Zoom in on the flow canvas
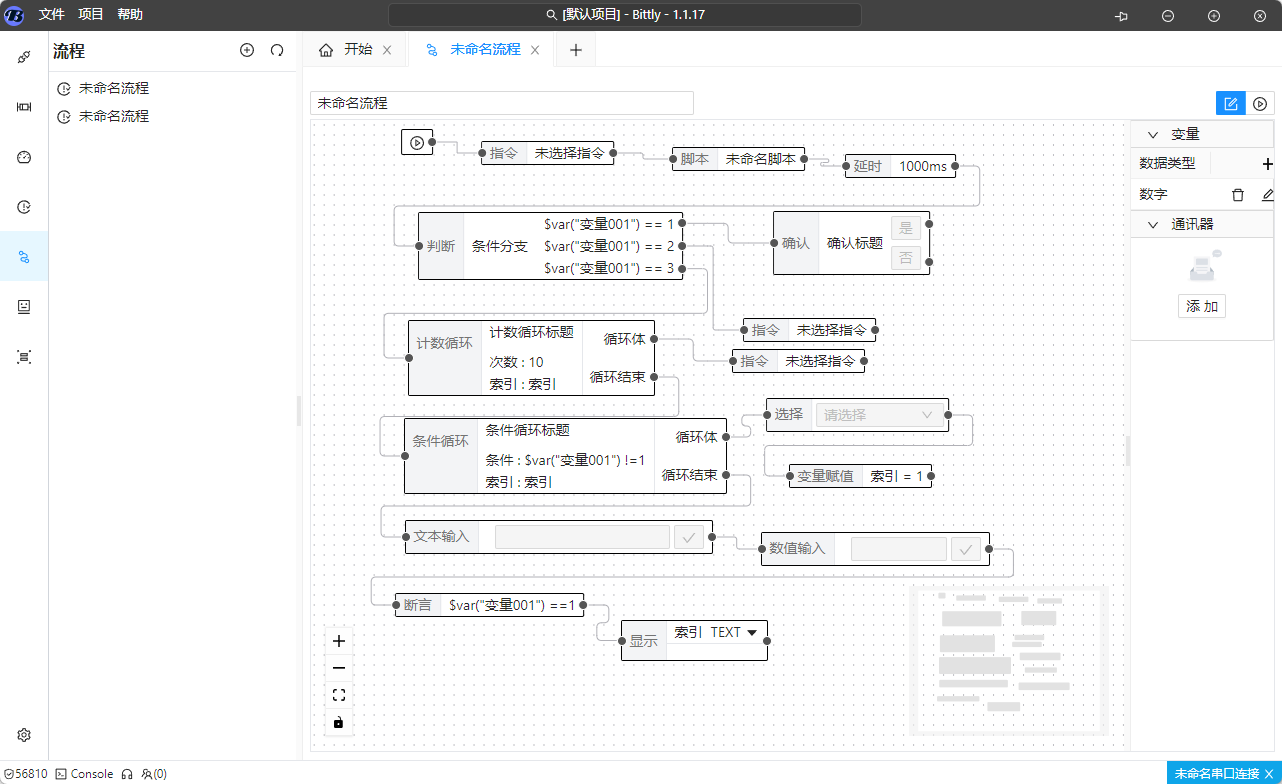 [x=338, y=641]
